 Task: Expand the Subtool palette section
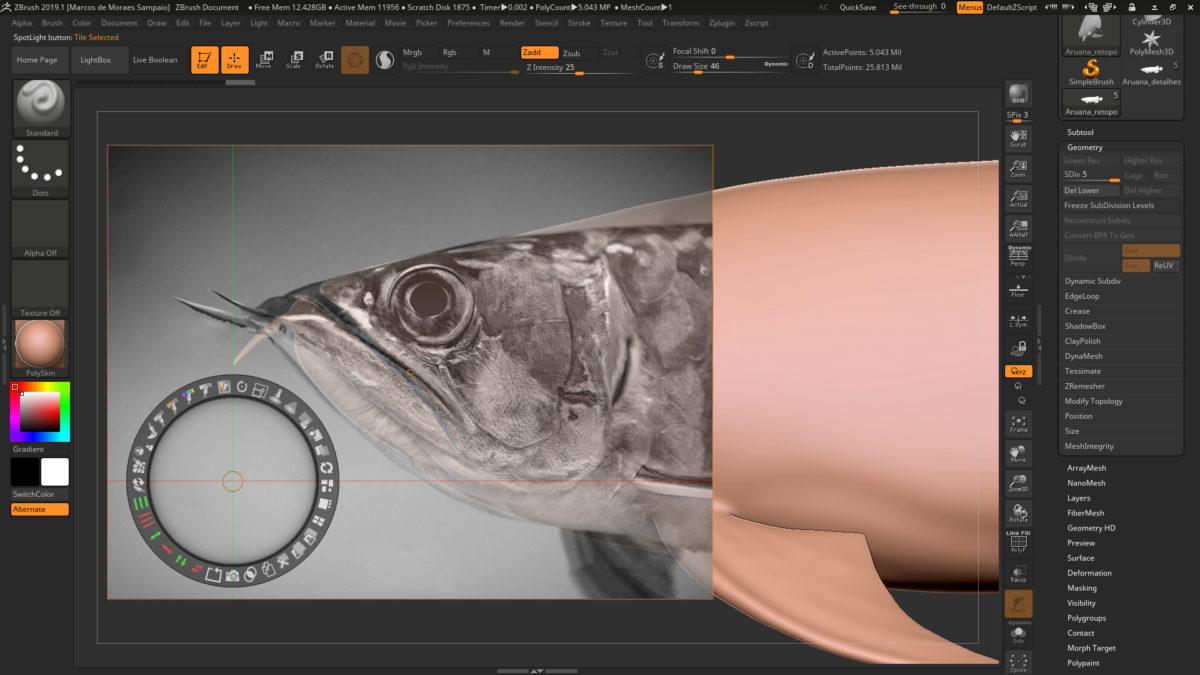(1080, 132)
